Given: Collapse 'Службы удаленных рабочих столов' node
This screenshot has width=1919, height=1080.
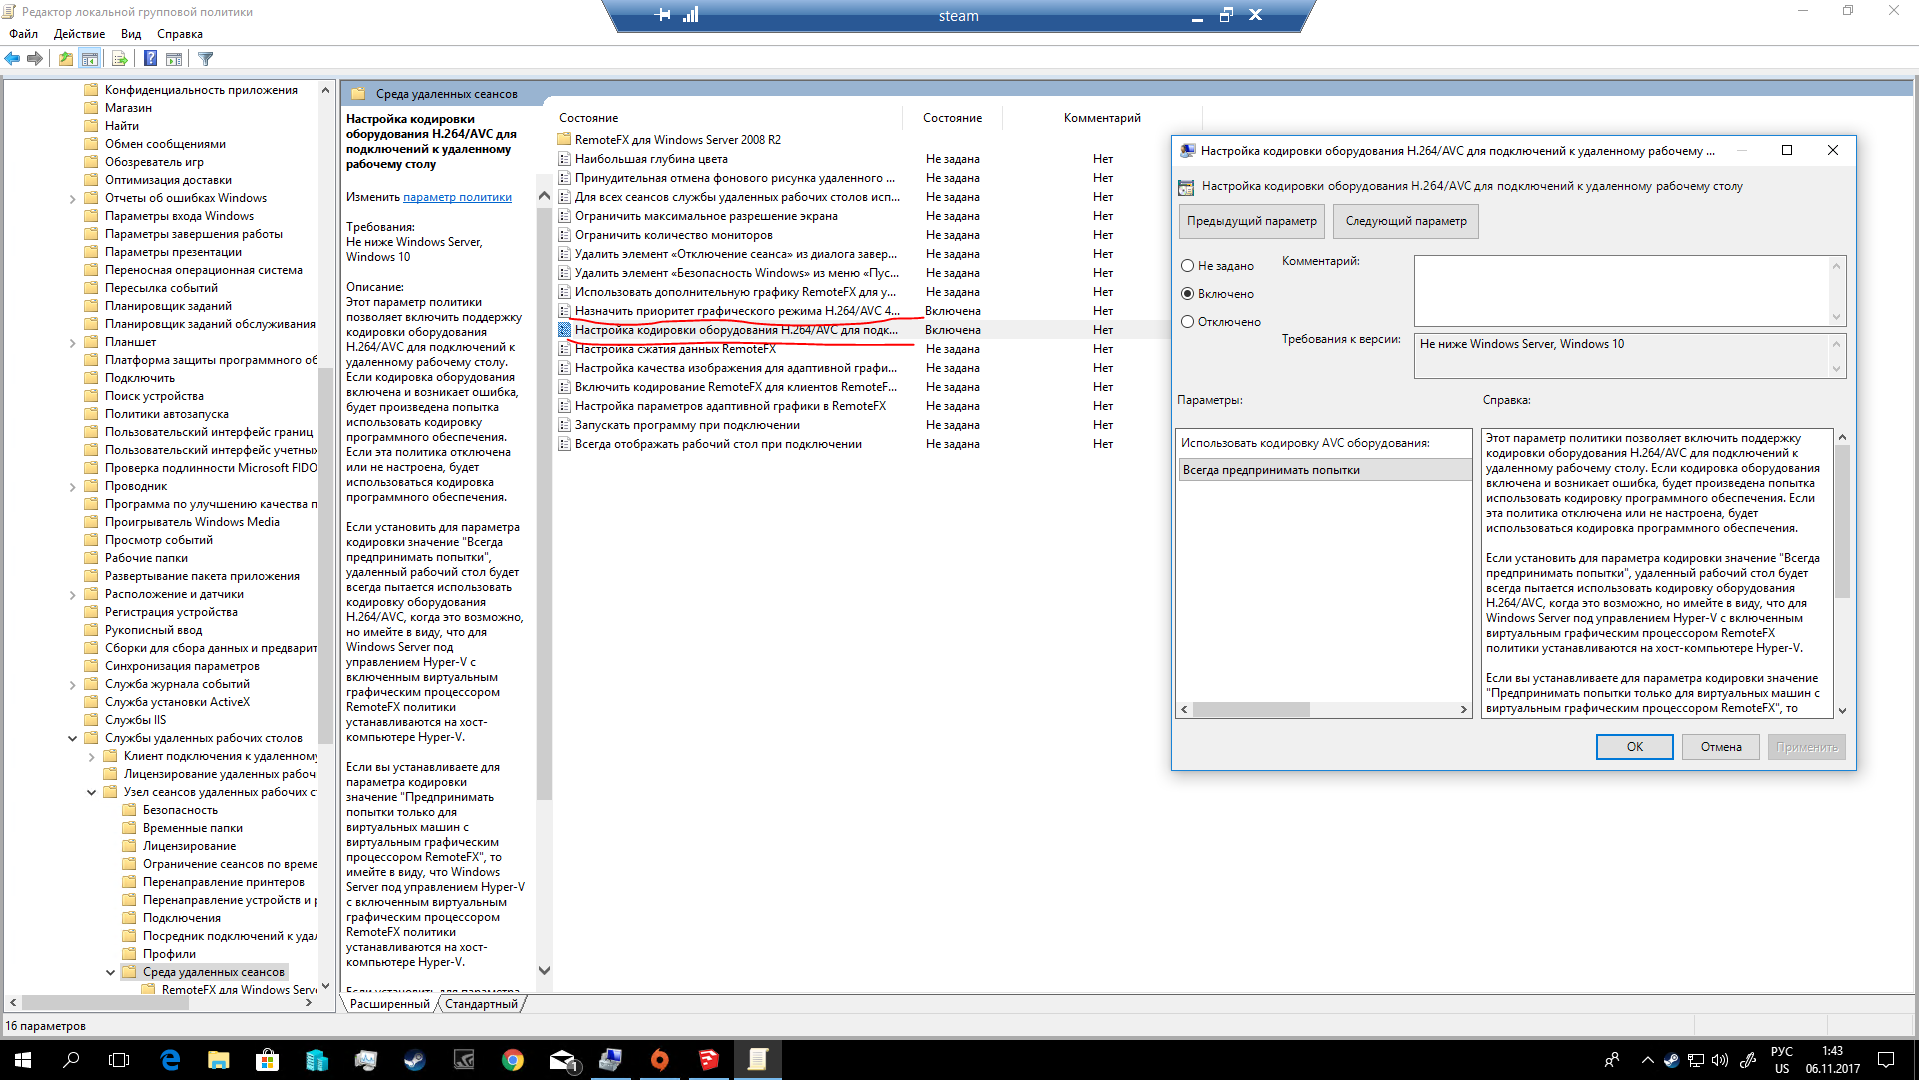Looking at the screenshot, I should click(x=72, y=738).
